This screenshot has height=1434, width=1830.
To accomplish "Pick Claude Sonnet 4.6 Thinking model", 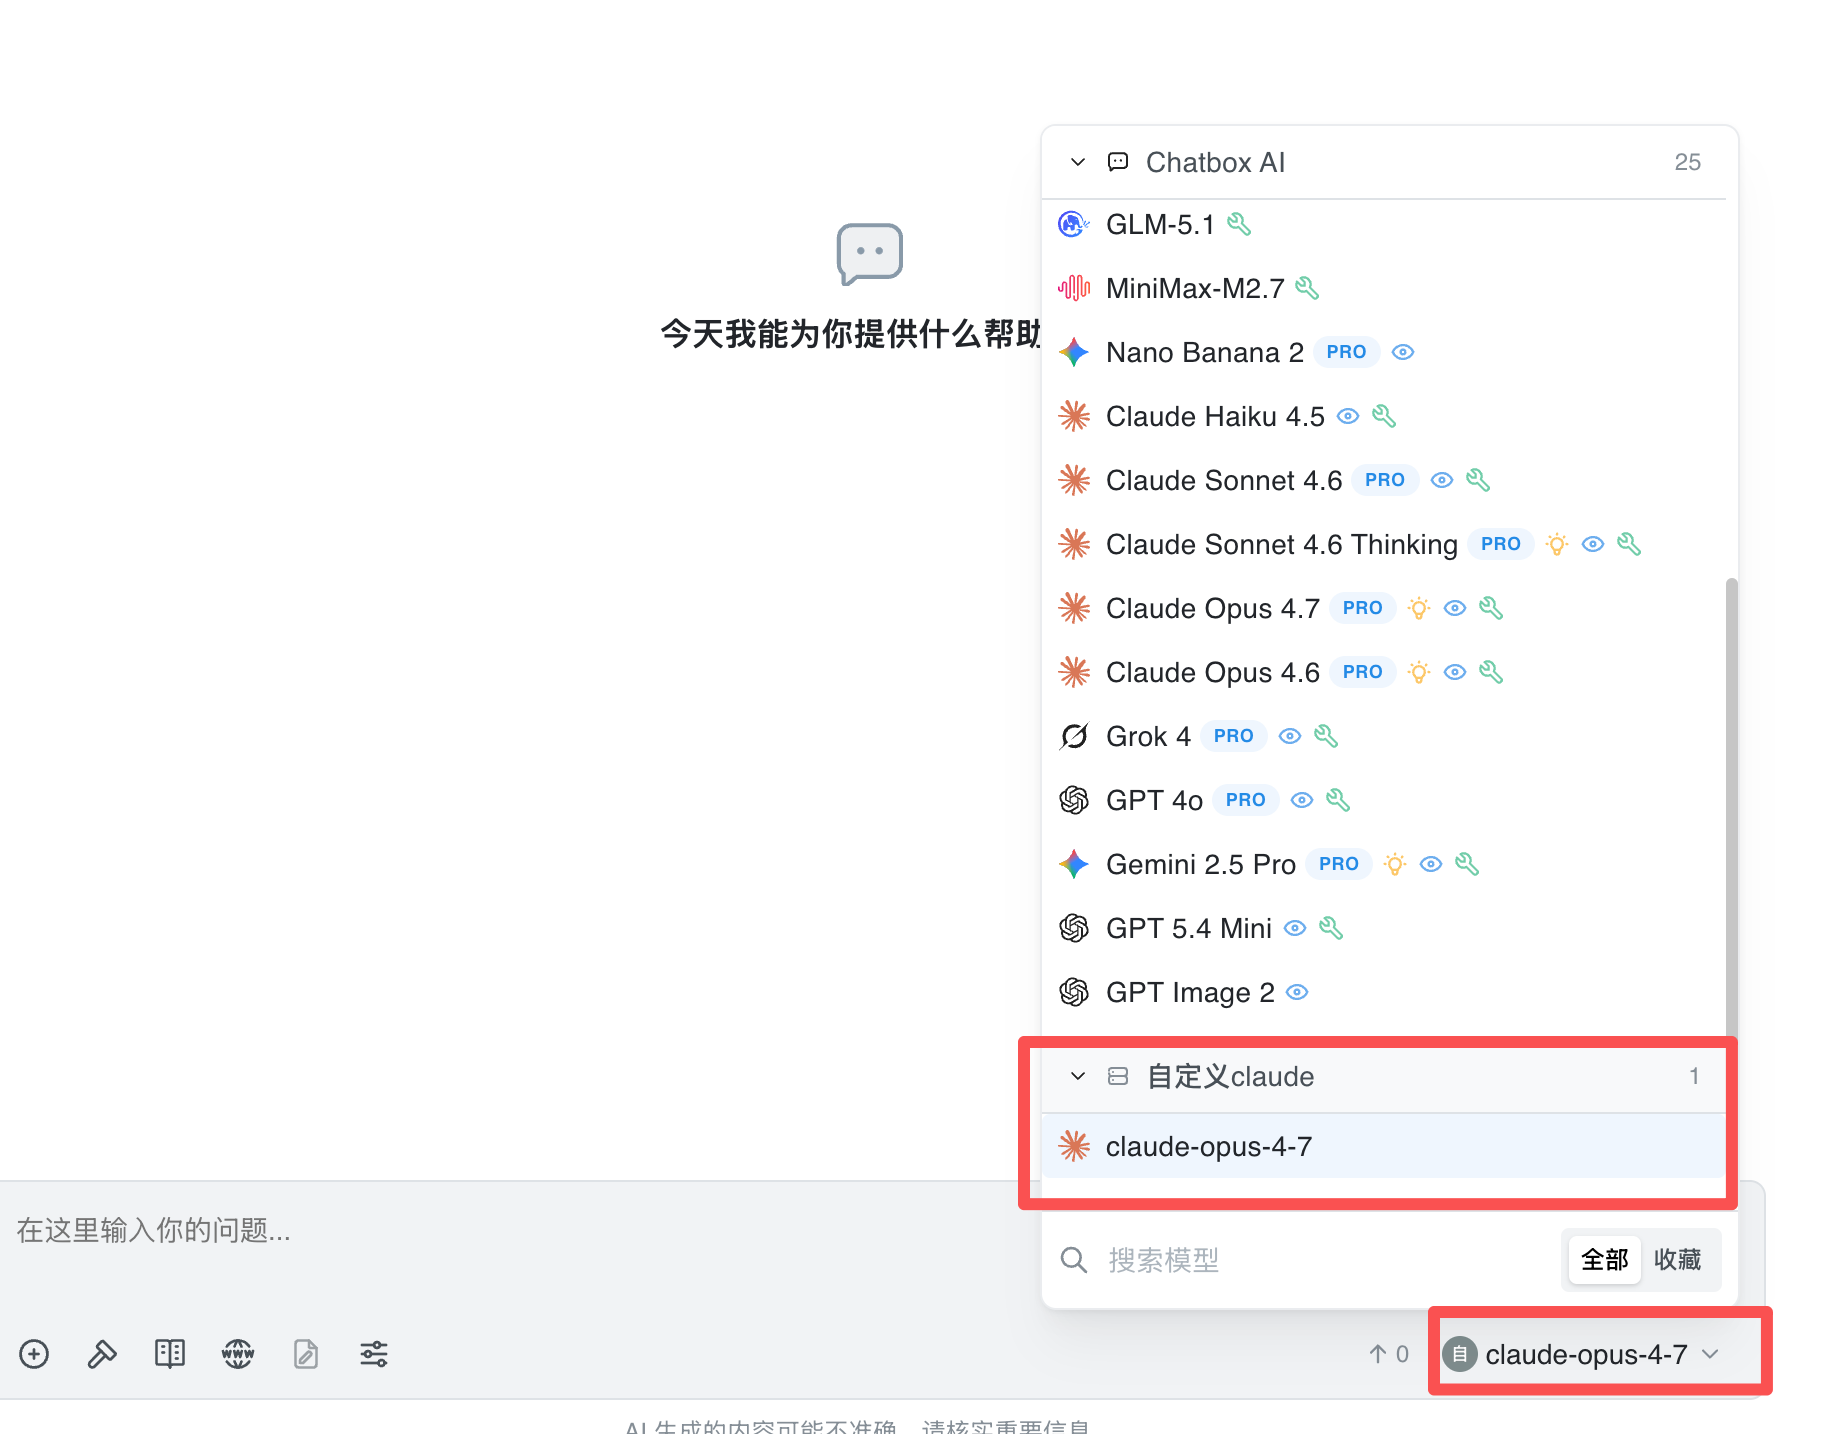I will [1384, 544].
